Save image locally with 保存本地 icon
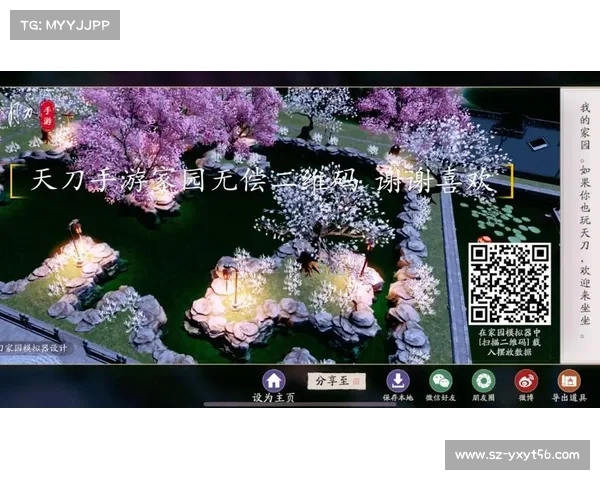 [x=397, y=381]
